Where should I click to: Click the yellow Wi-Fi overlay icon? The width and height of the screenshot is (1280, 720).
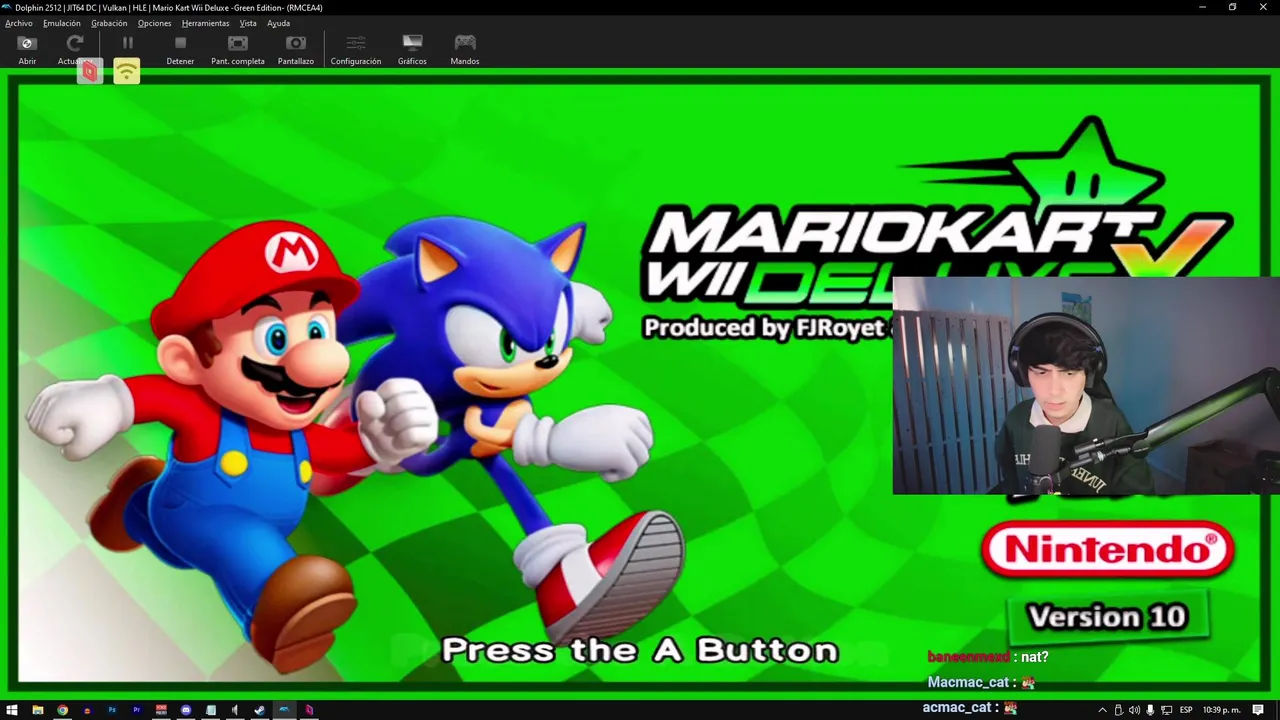pyautogui.click(x=126, y=71)
